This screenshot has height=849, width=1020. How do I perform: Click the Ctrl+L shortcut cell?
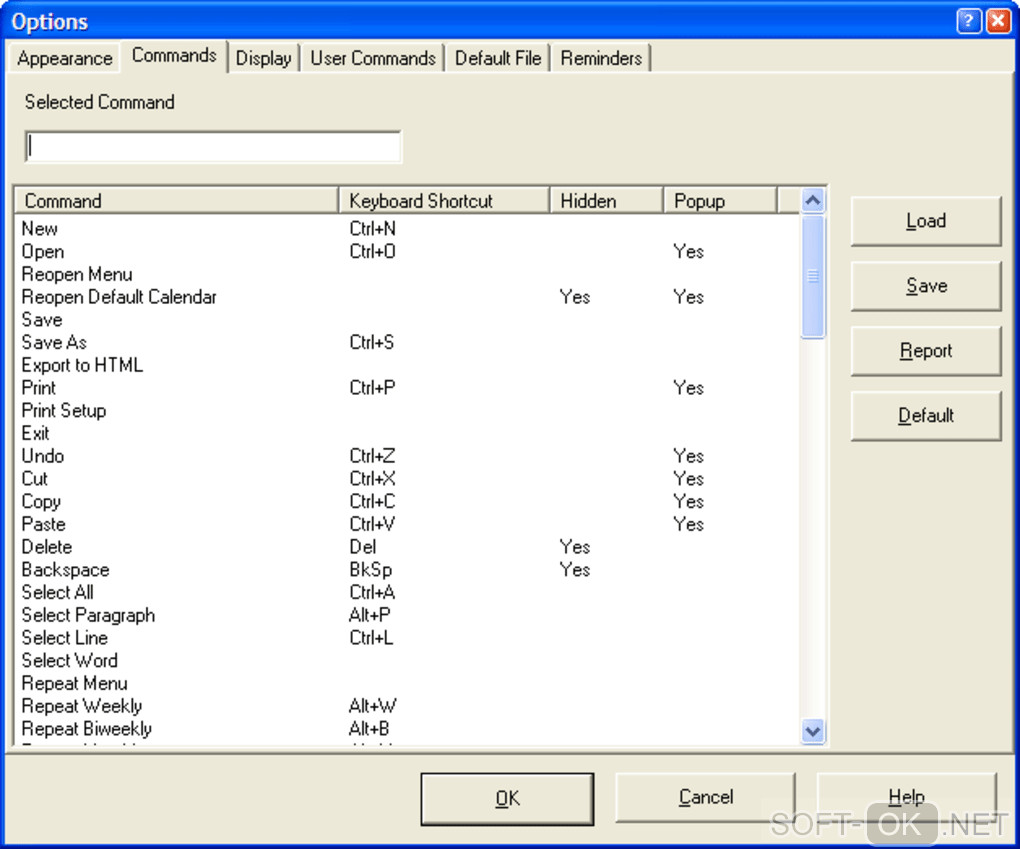tap(371, 638)
